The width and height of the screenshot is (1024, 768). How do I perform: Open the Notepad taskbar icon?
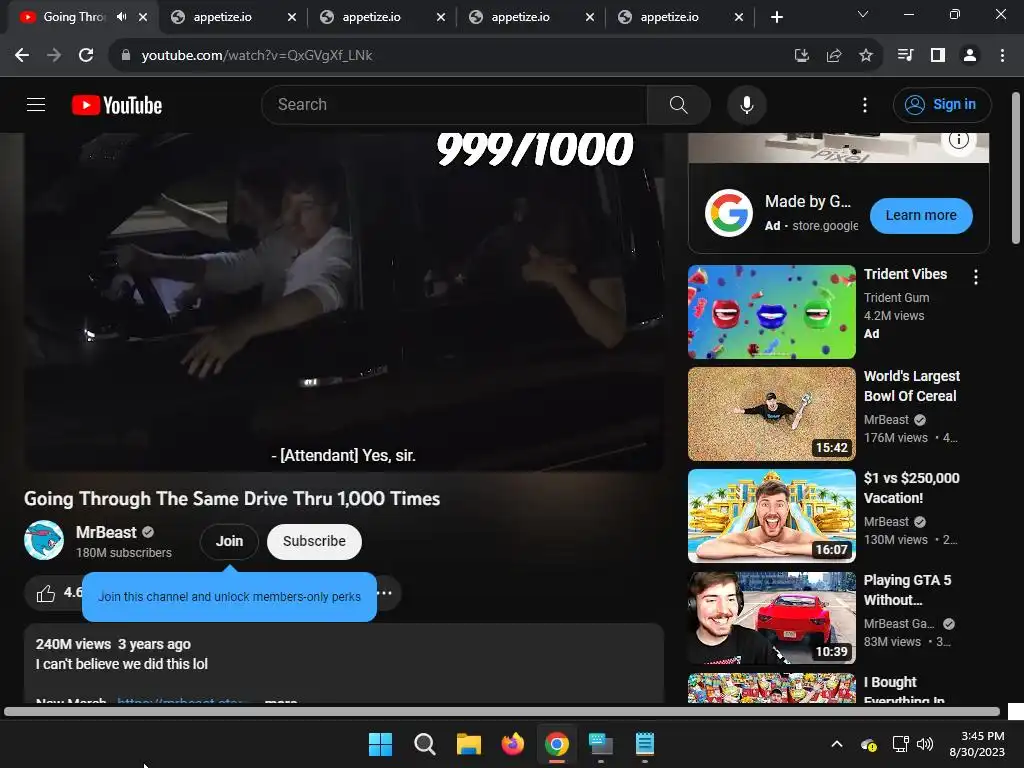pos(645,744)
